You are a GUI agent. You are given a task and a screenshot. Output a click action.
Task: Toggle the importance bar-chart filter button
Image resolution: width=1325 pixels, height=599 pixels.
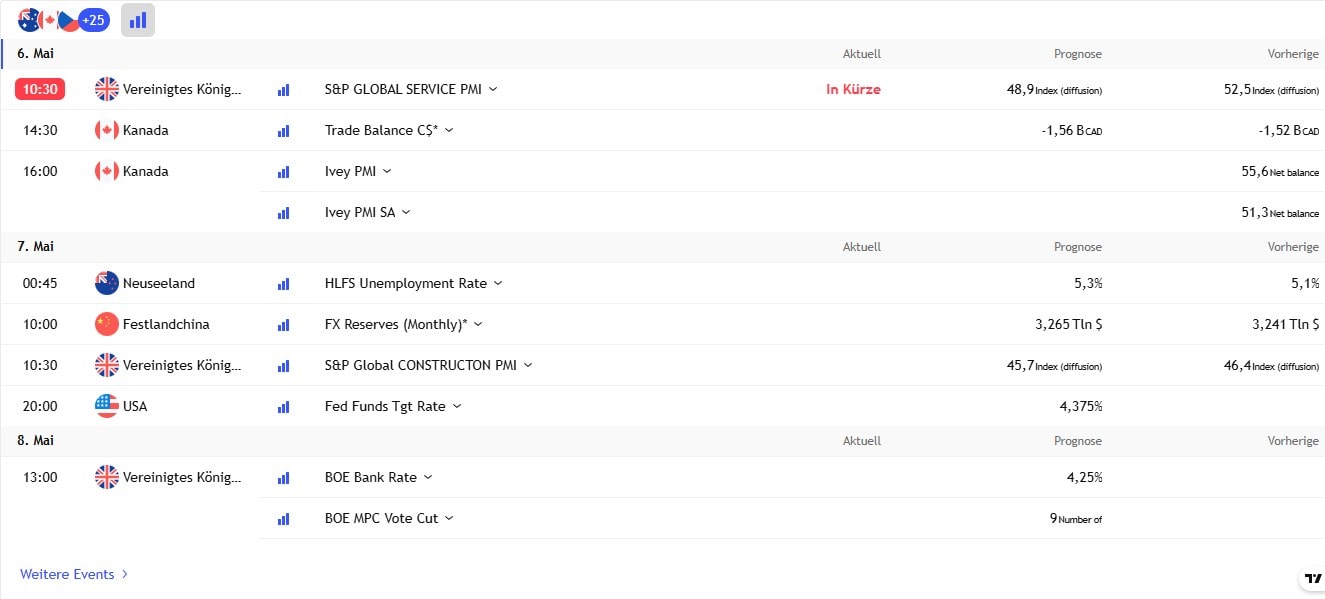tap(138, 20)
